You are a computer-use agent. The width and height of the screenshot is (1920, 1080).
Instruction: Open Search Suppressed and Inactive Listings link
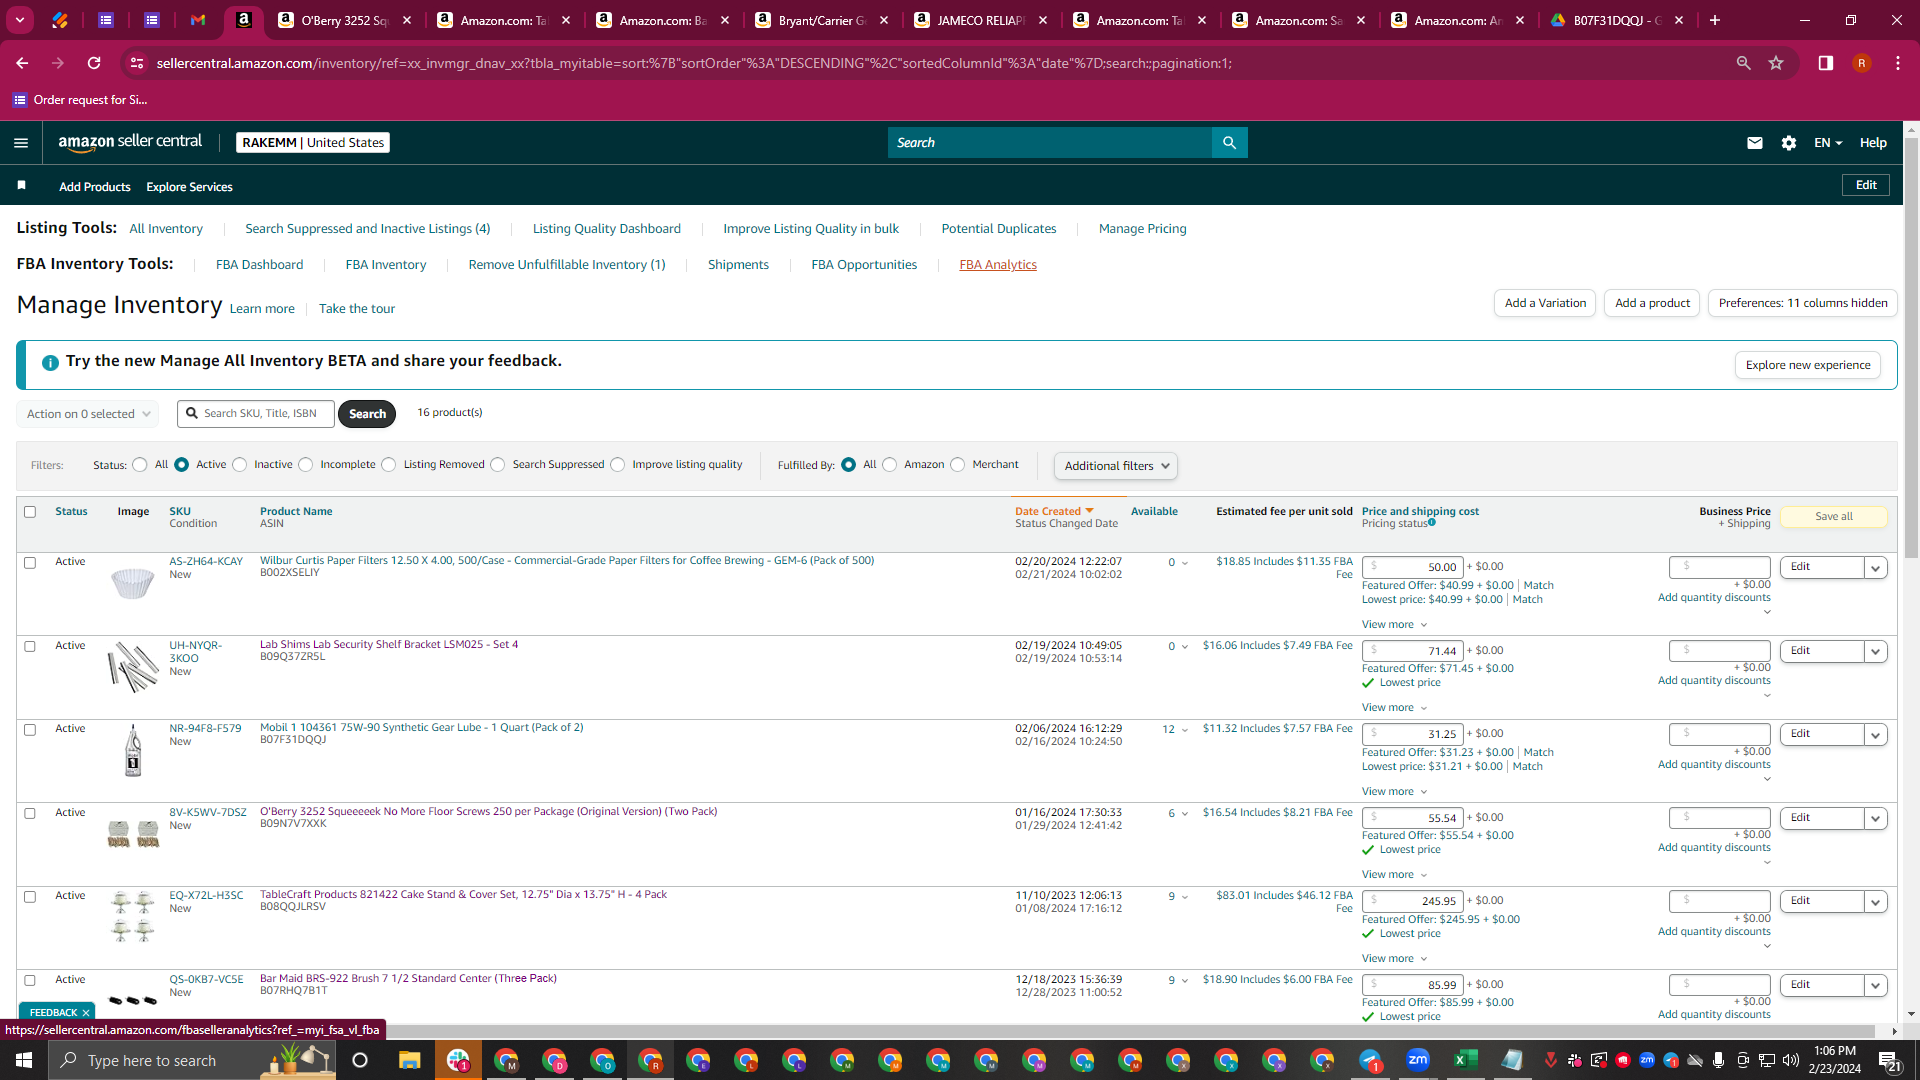pos(368,229)
